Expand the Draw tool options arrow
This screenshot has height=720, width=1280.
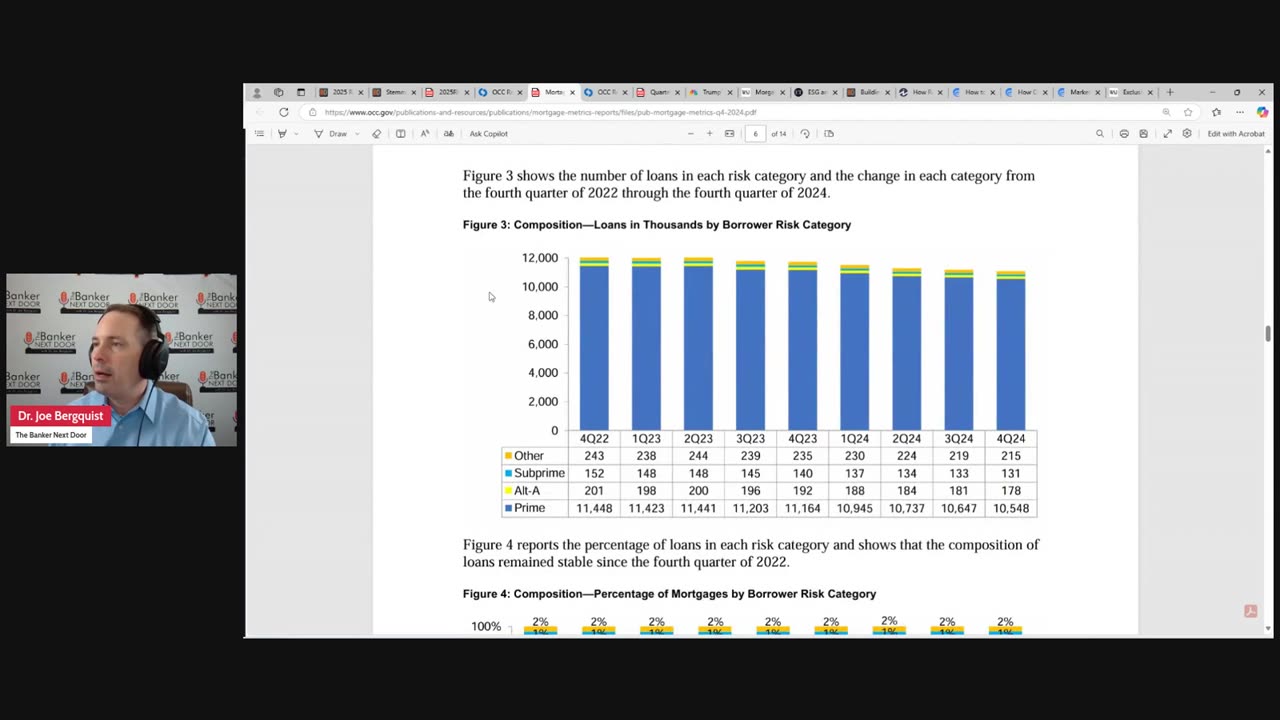[355, 133]
